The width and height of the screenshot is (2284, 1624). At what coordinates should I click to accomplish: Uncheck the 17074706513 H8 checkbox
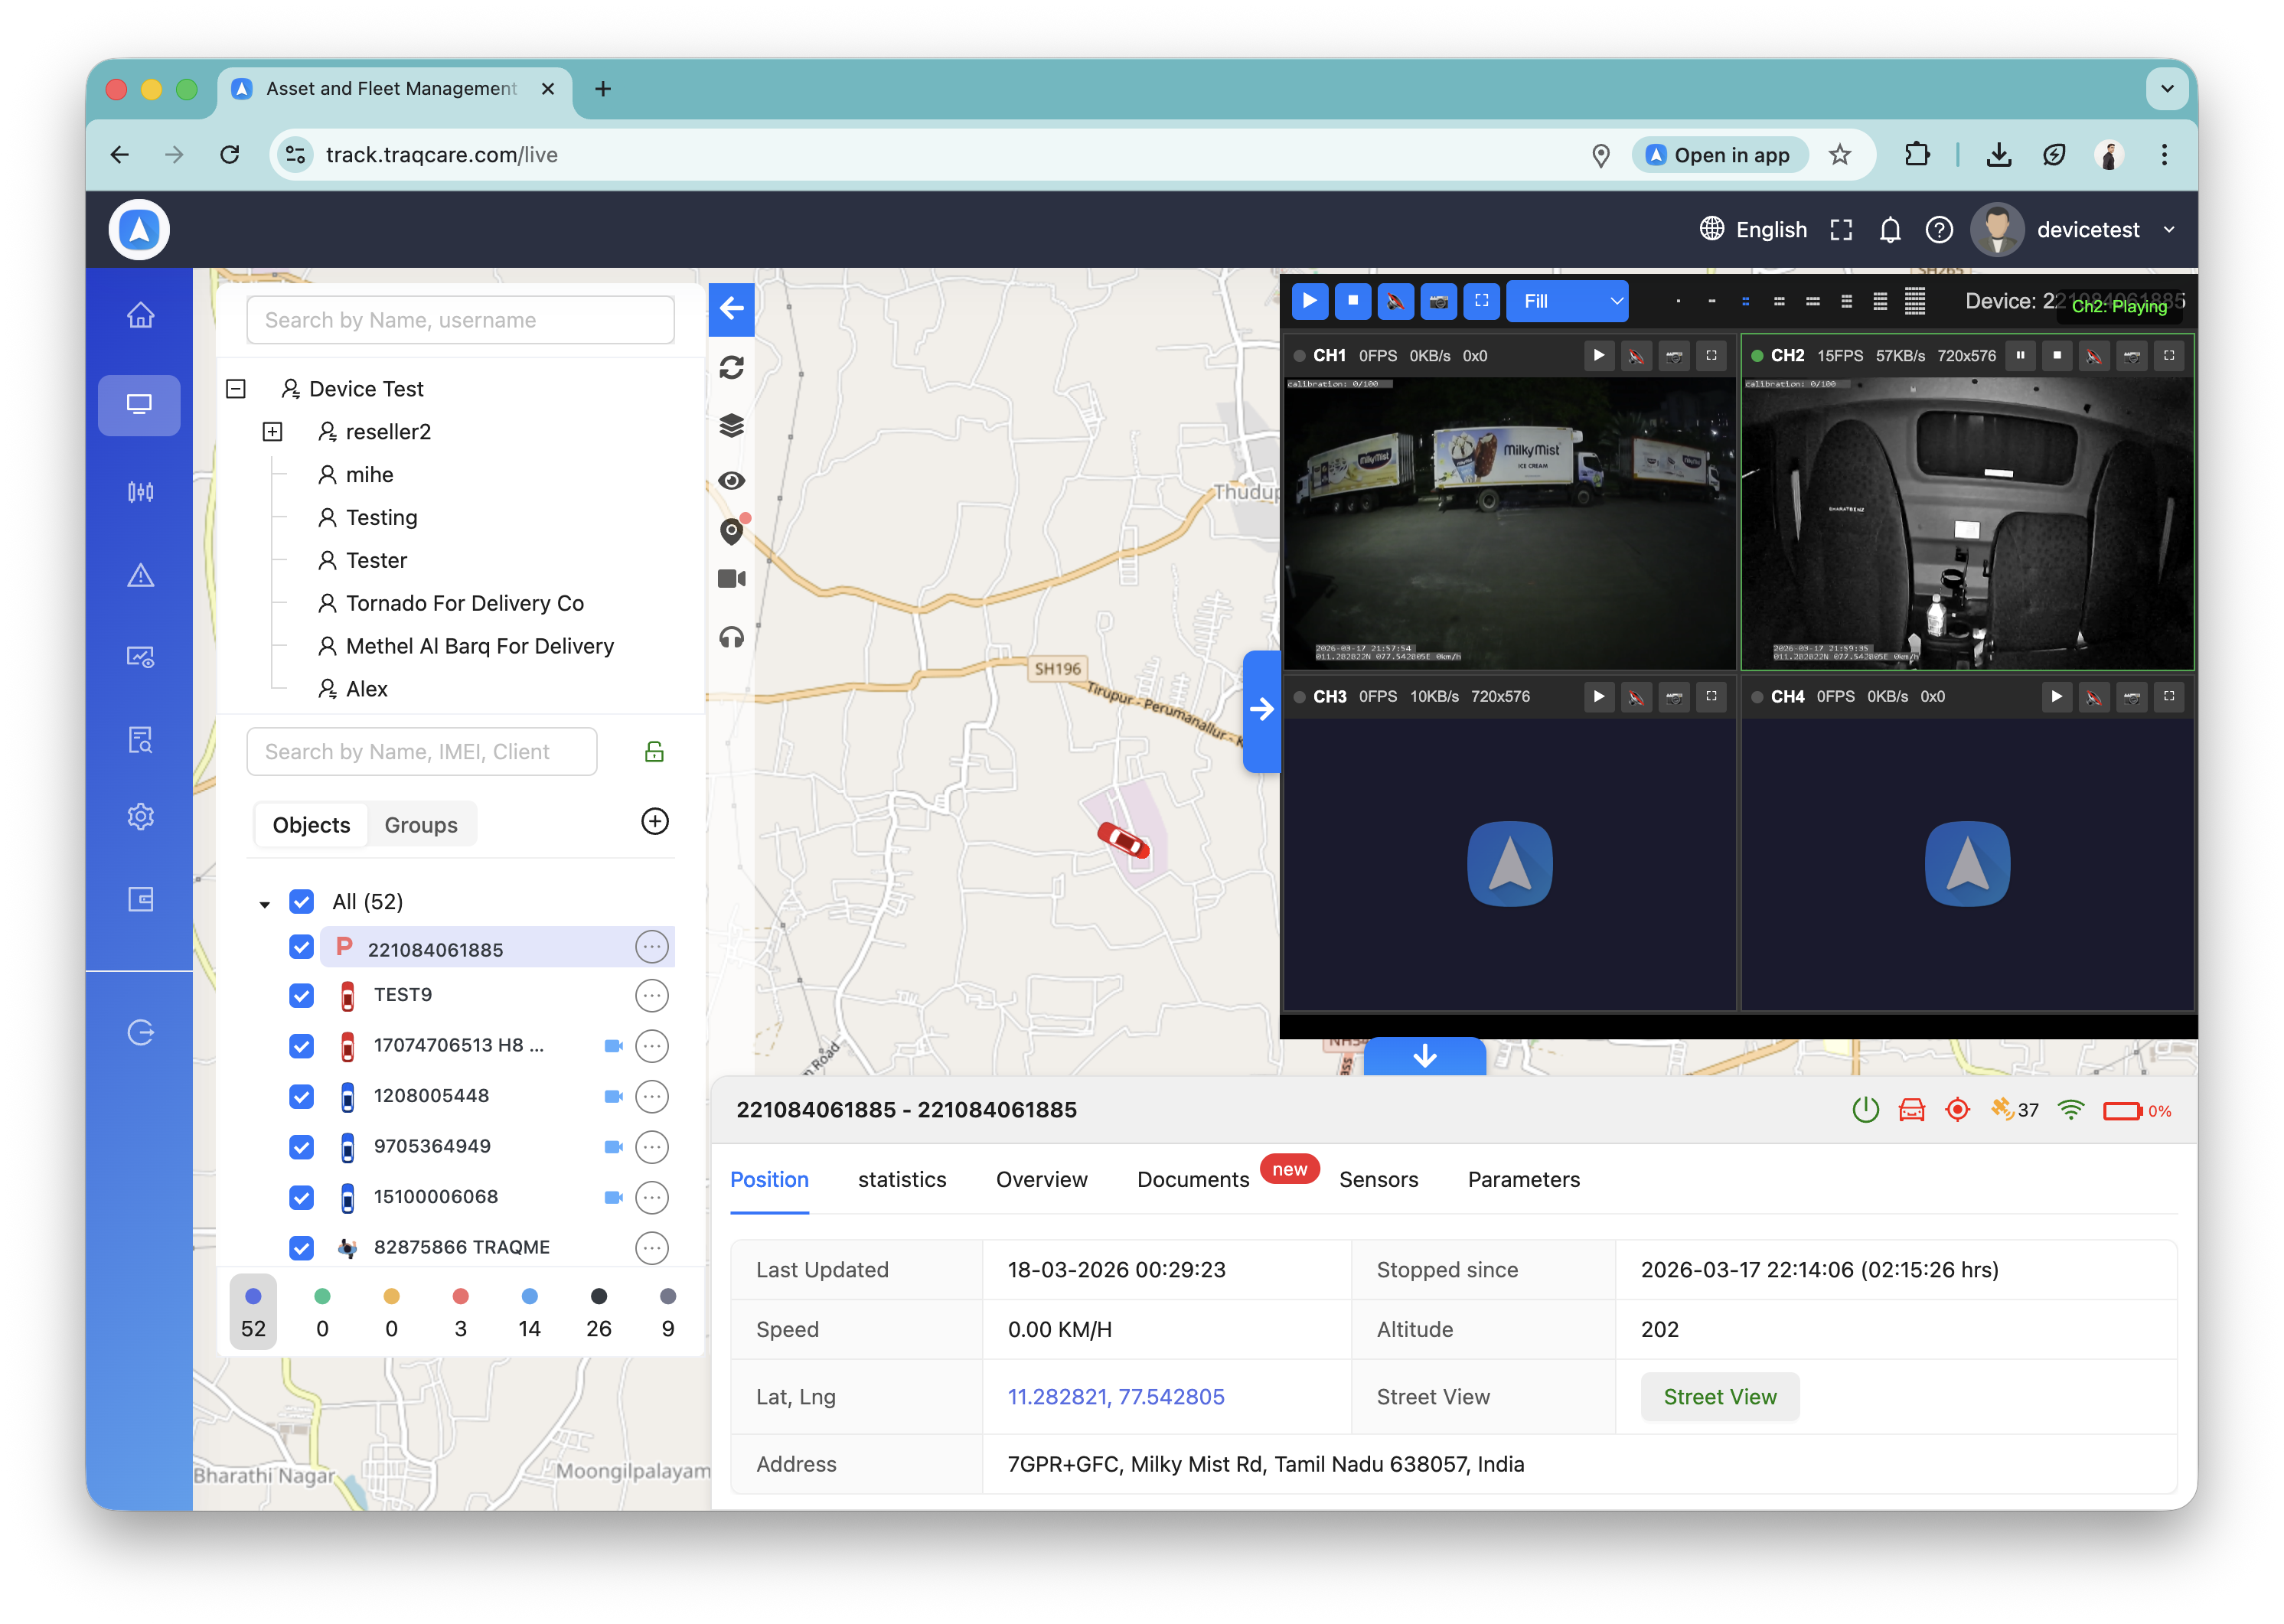(x=301, y=1047)
